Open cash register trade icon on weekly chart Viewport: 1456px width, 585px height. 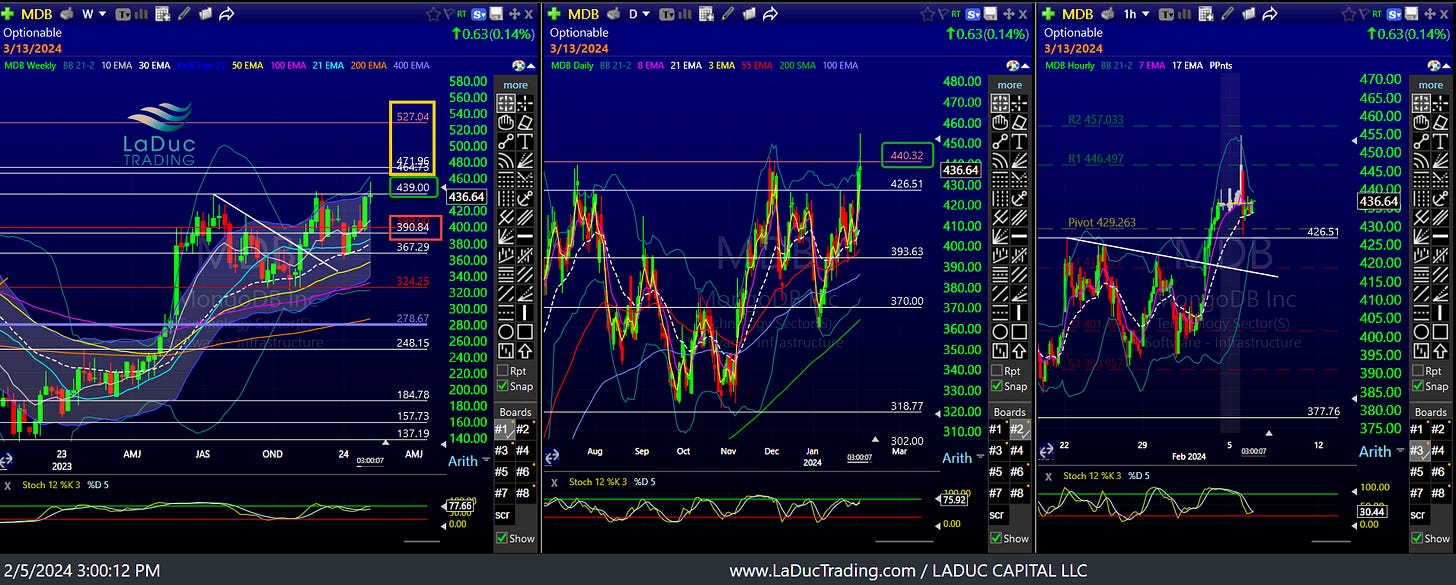(x=67, y=14)
